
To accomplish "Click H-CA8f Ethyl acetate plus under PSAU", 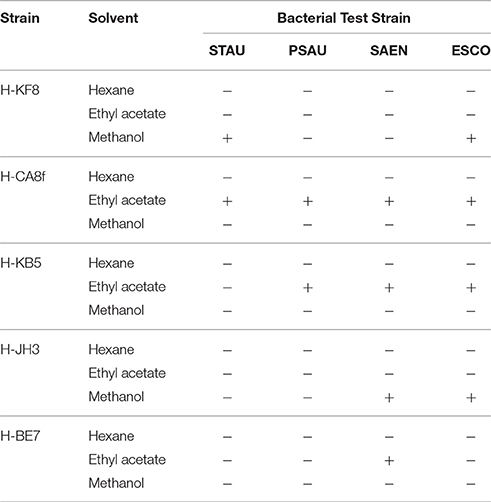I will (x=308, y=201).
